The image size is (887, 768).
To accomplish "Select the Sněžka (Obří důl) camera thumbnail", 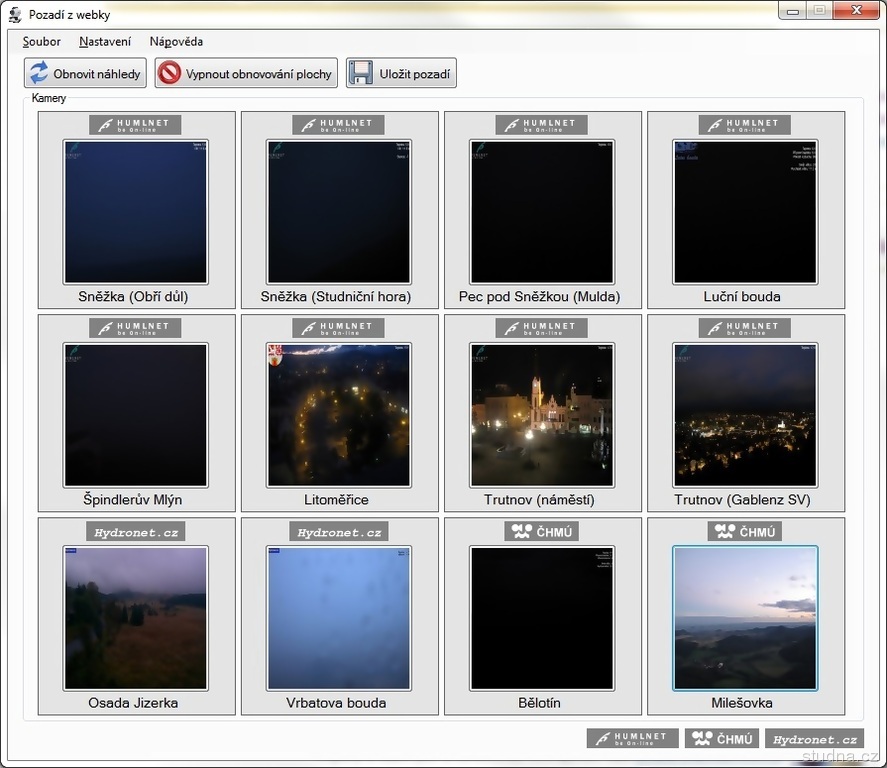I will (x=136, y=212).
